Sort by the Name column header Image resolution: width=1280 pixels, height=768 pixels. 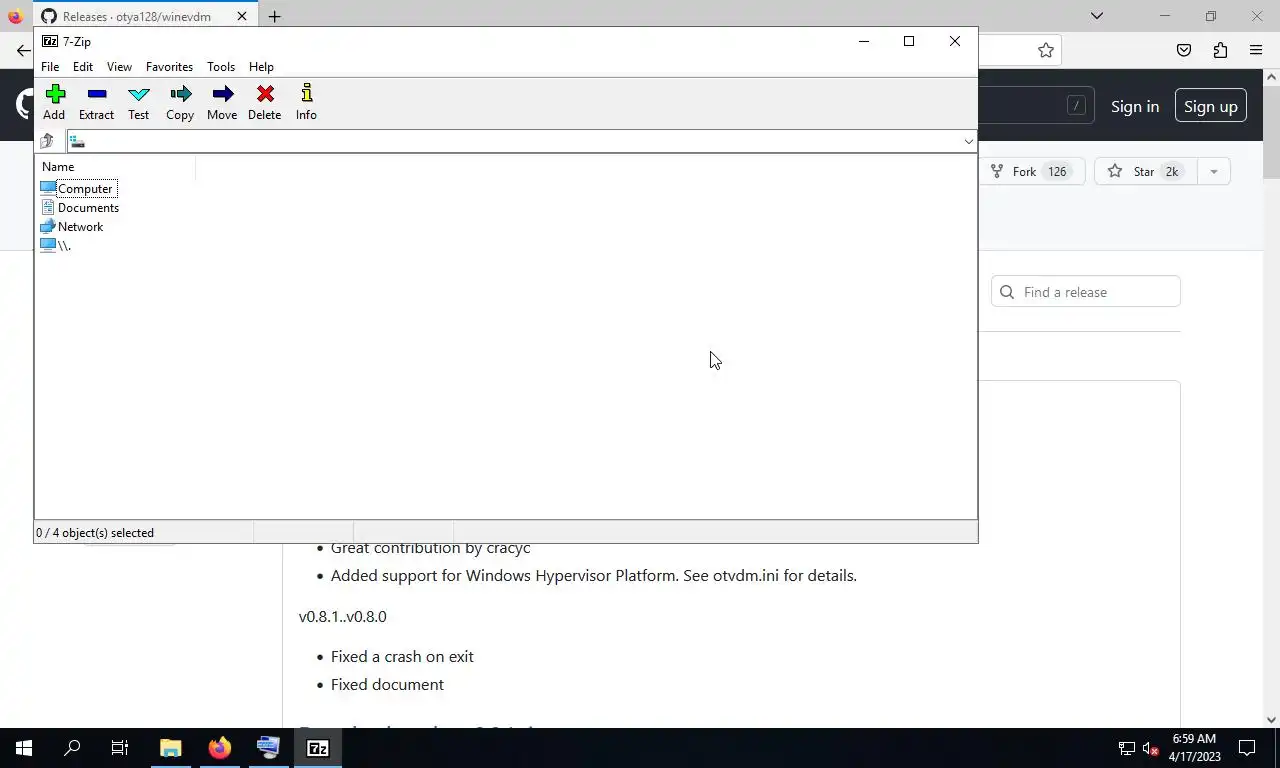click(115, 167)
